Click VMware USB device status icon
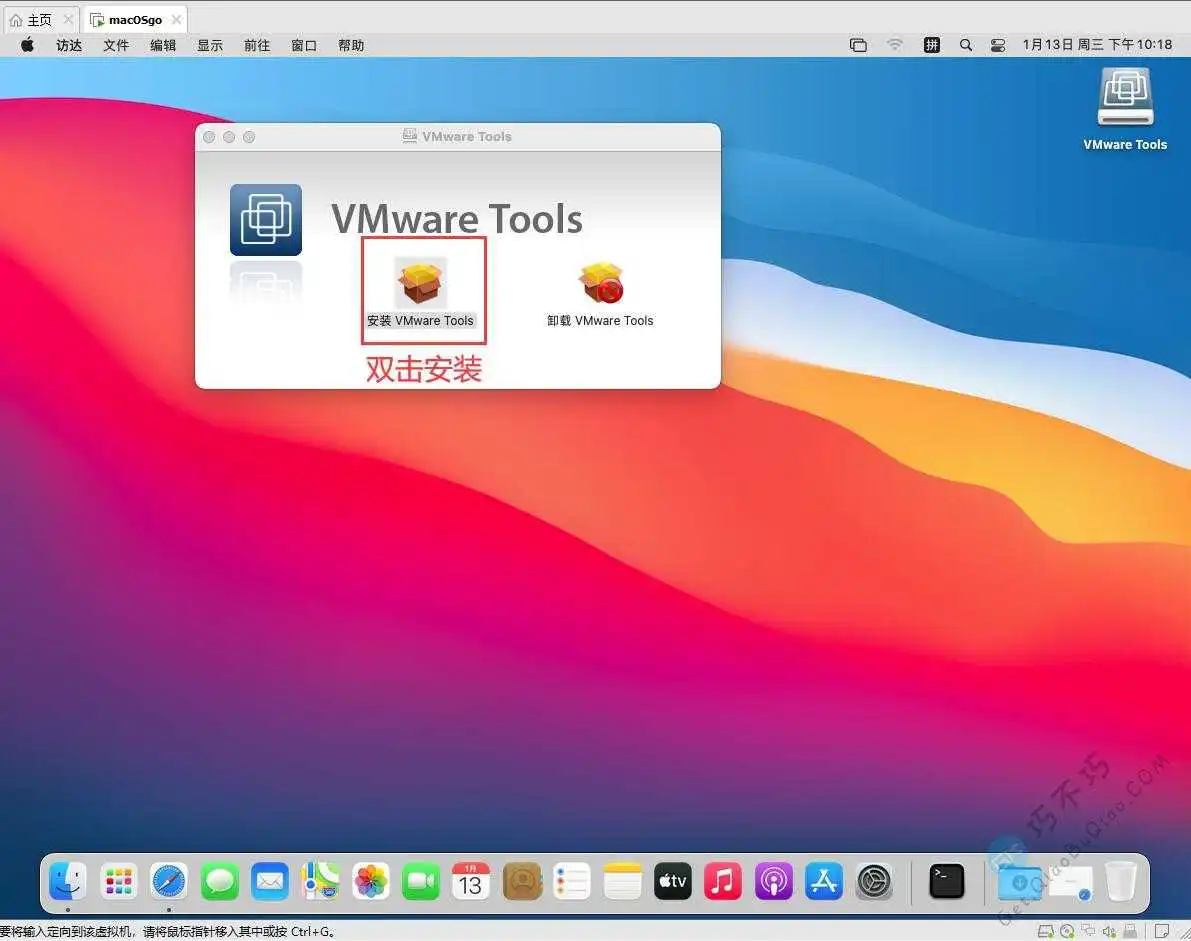 point(1130,930)
